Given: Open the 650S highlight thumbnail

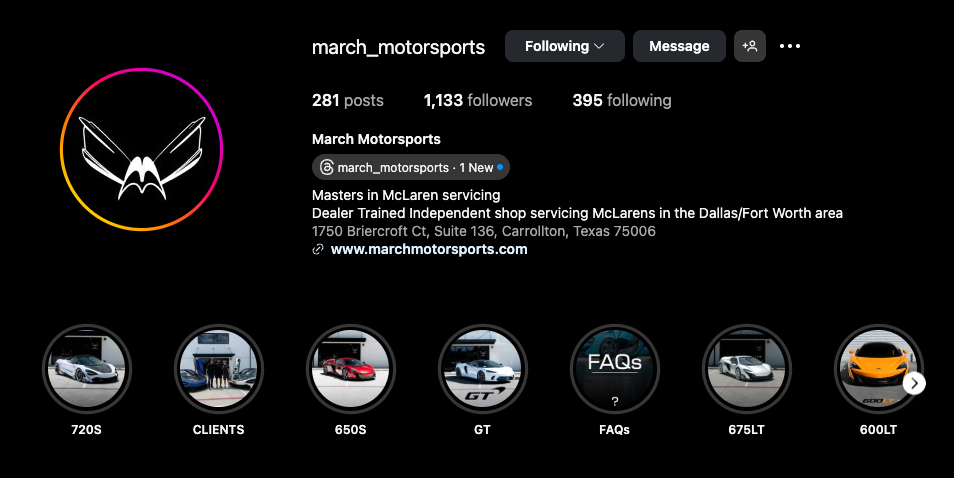Looking at the screenshot, I should click(x=350, y=369).
